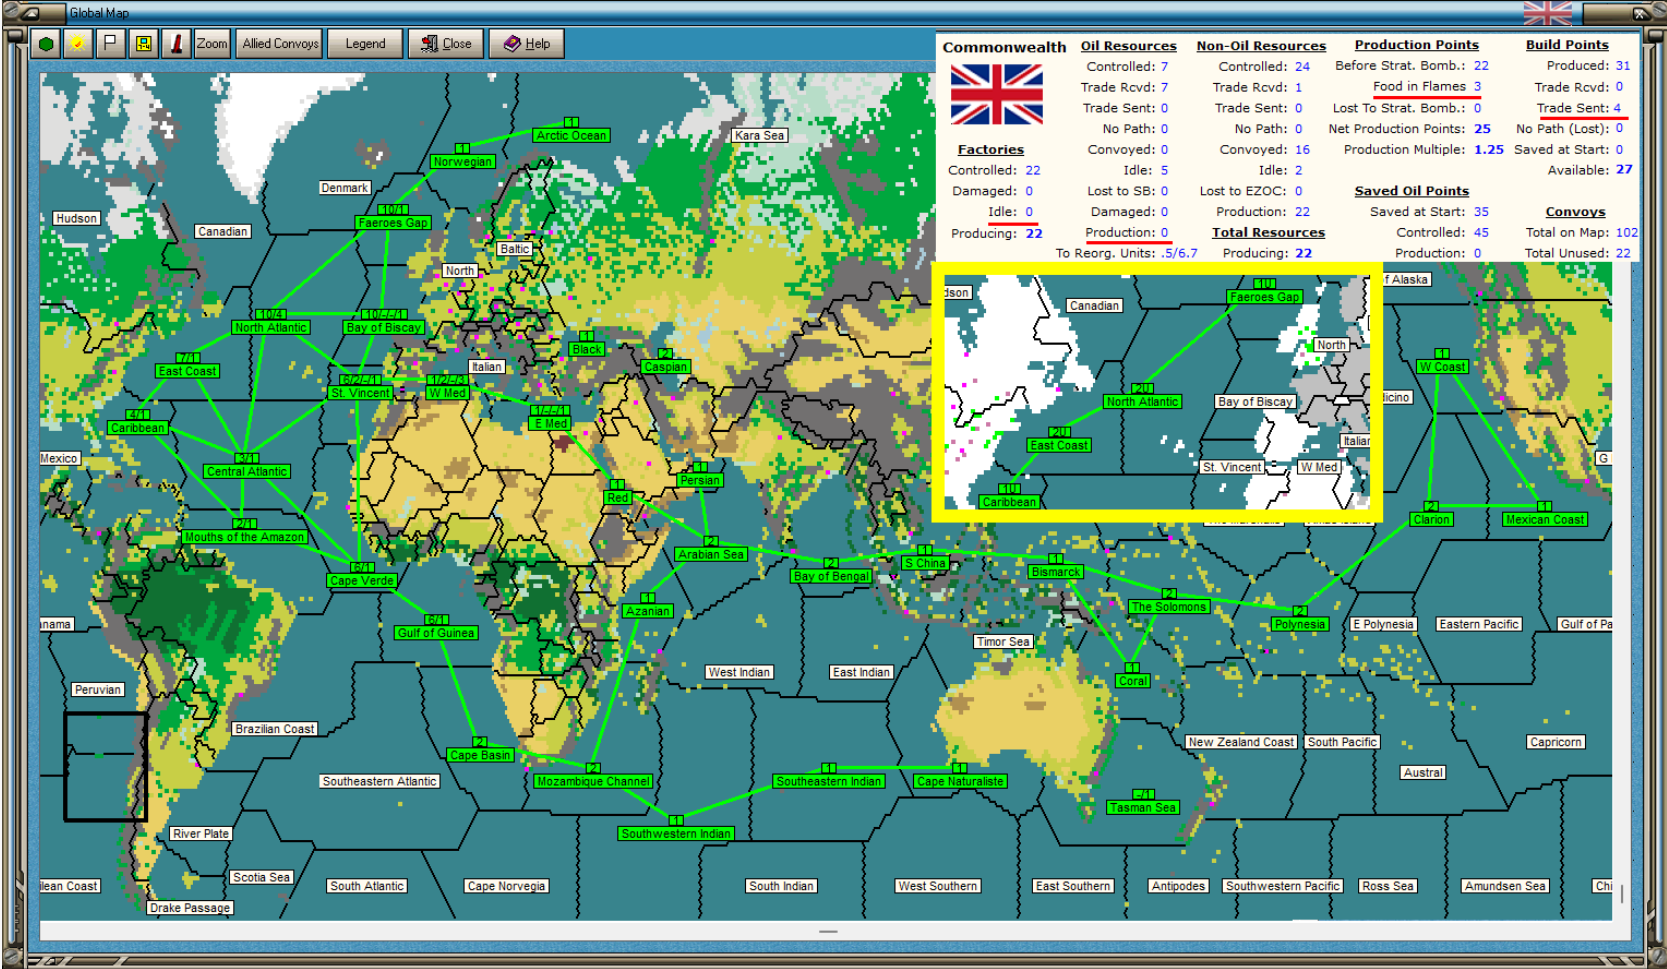
Task: Select the Persian sea area label
Action: coord(700,480)
